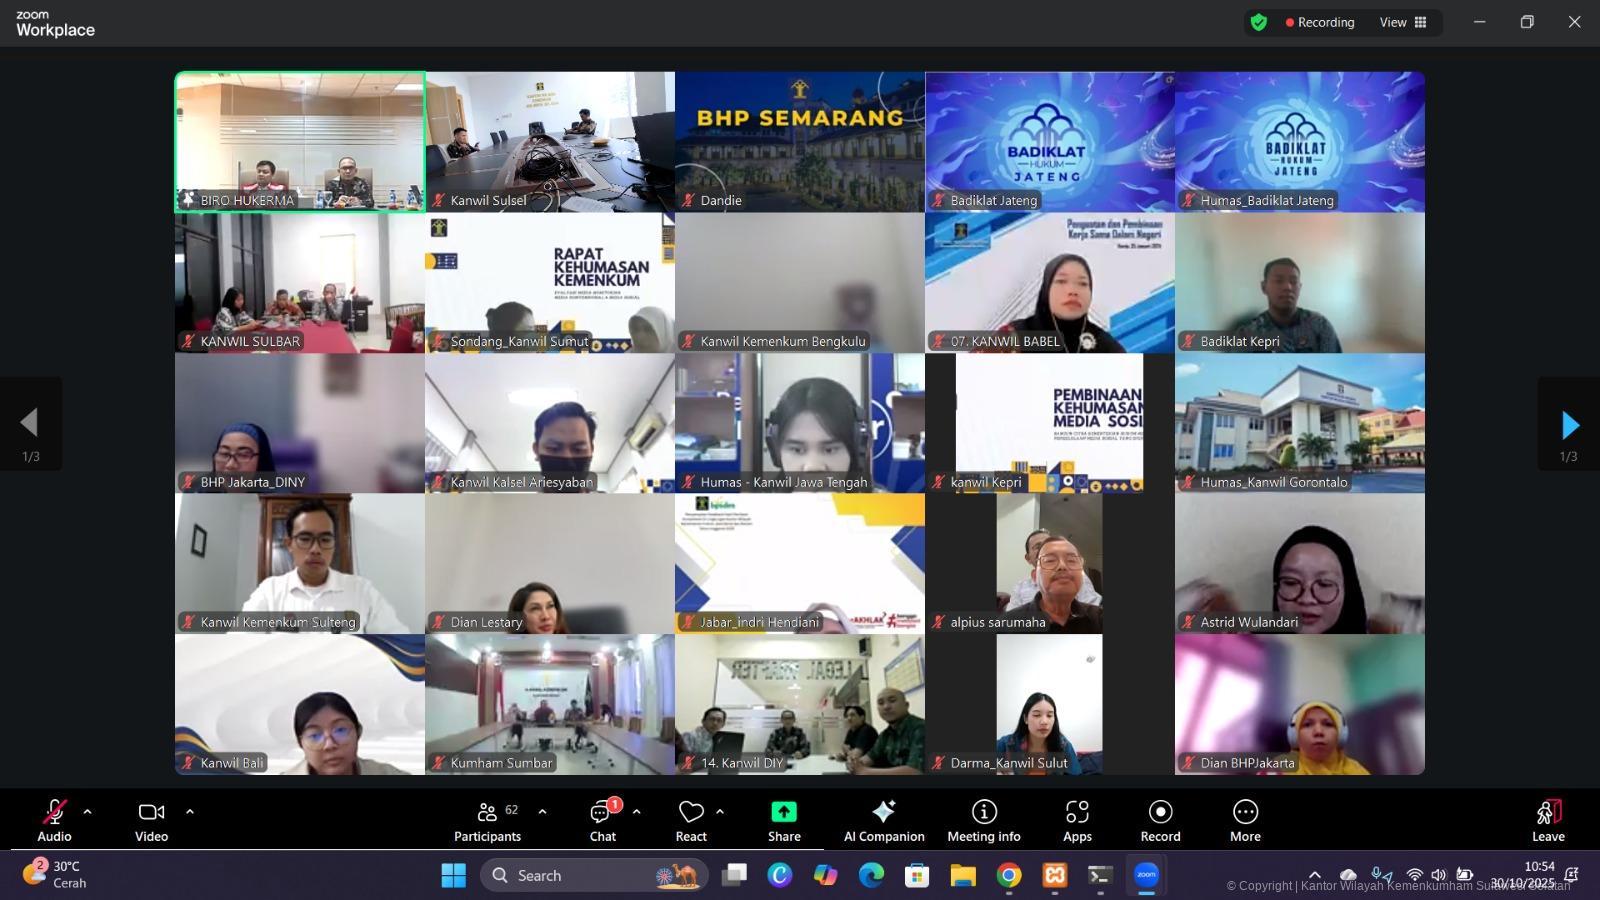The width and height of the screenshot is (1600, 900).
Task: Open the View layout menu
Action: pos(1403,22)
